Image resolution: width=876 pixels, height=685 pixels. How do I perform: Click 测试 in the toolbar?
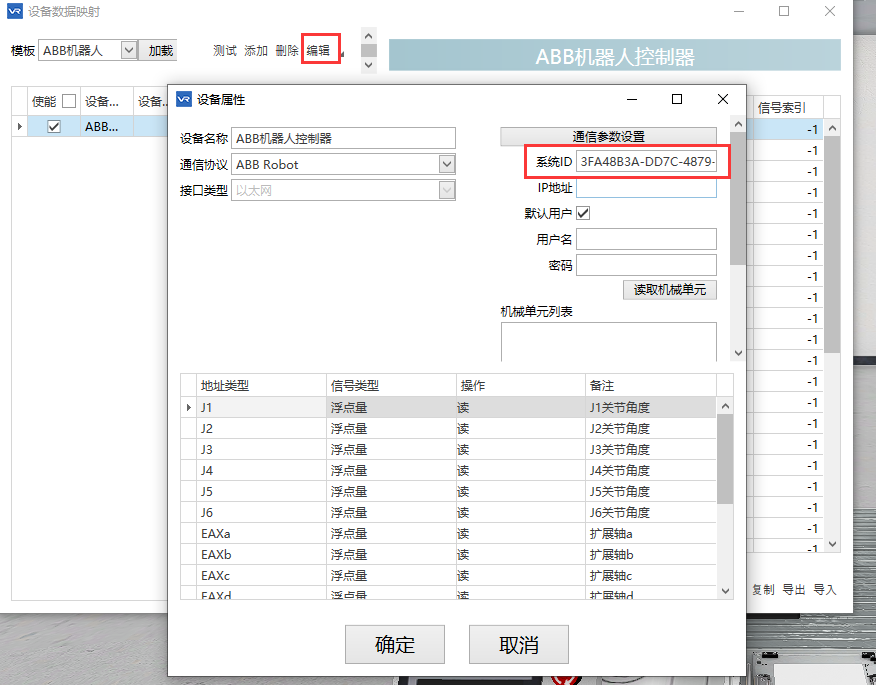(225, 51)
